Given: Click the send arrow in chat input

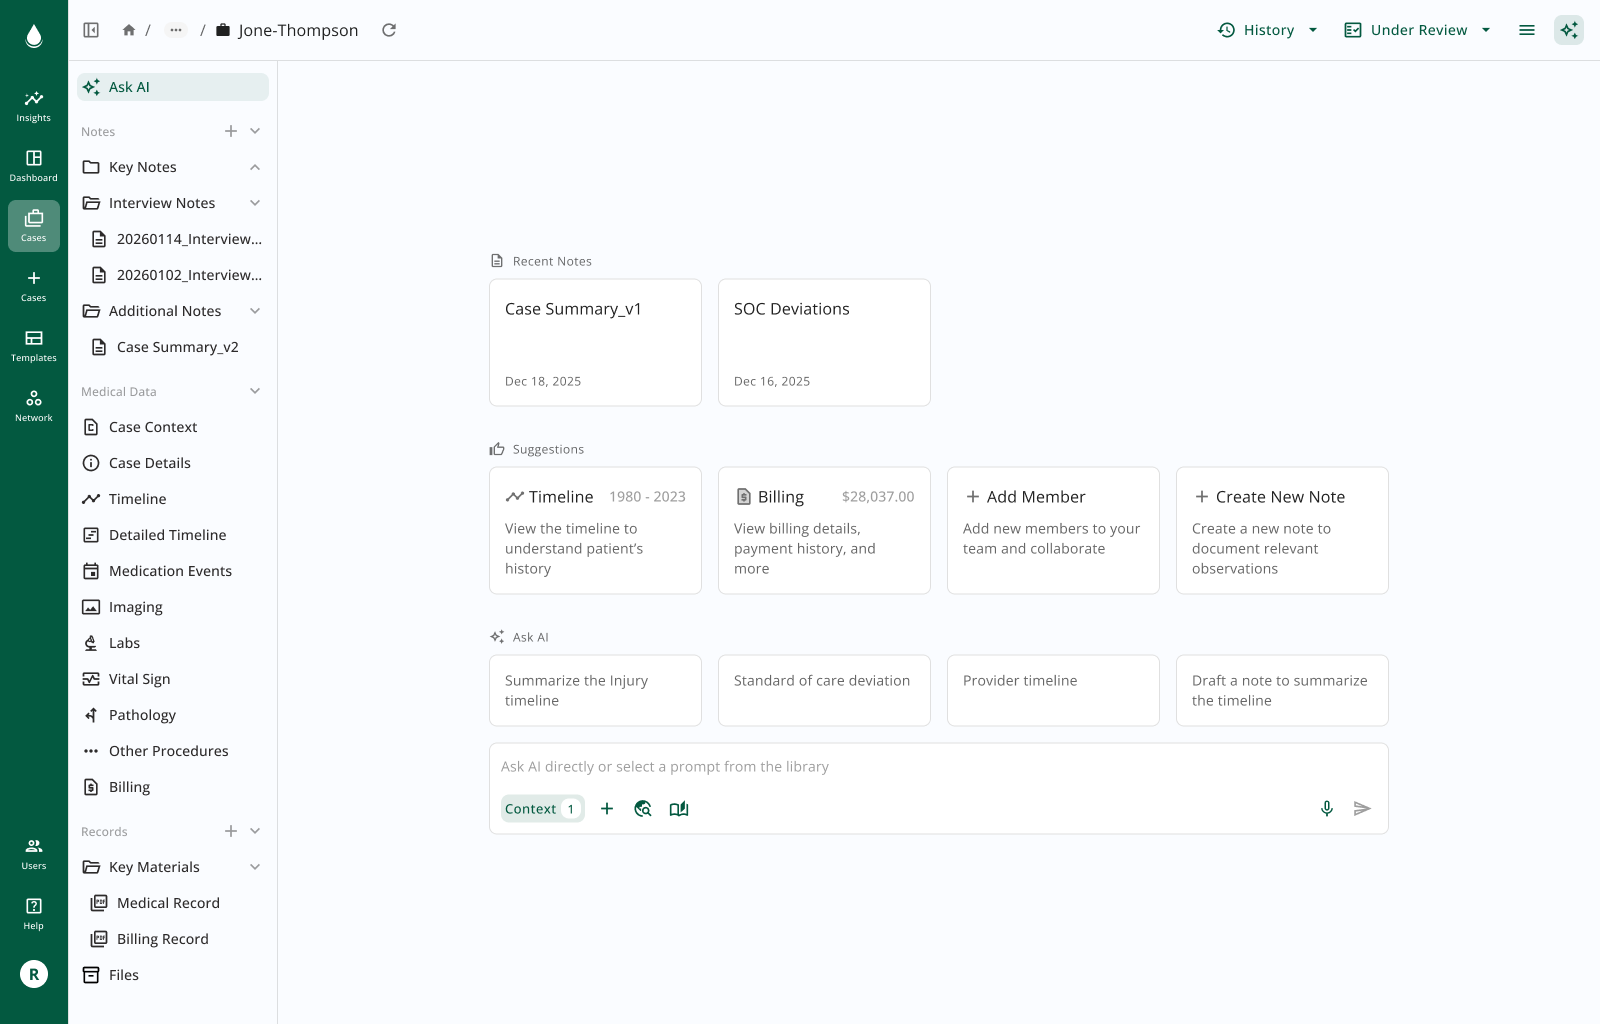Looking at the screenshot, I should tap(1362, 808).
